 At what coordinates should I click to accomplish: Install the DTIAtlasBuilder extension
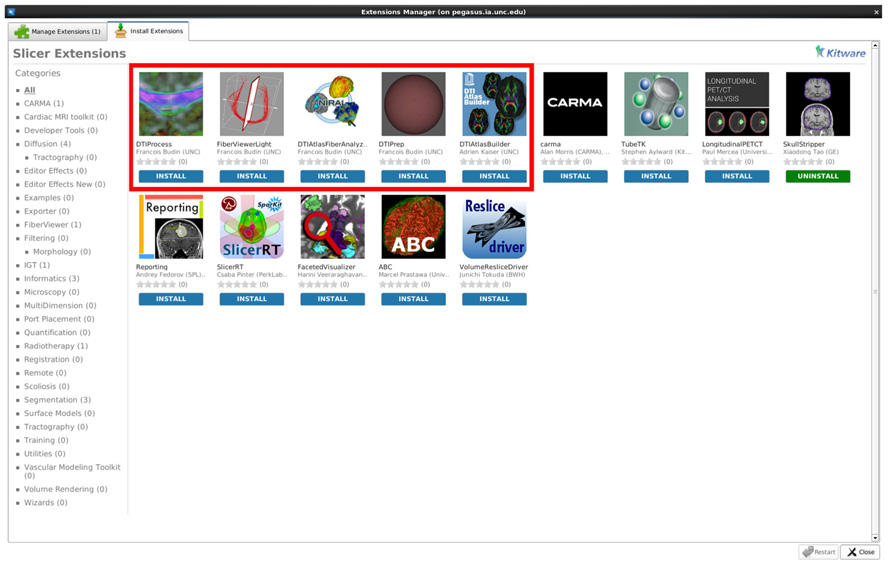coord(494,176)
